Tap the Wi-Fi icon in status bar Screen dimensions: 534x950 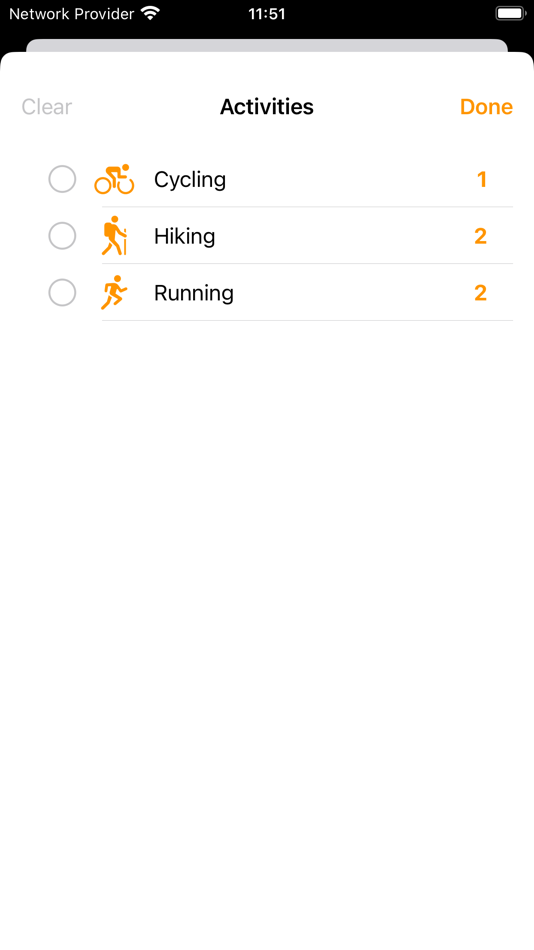(x=150, y=13)
